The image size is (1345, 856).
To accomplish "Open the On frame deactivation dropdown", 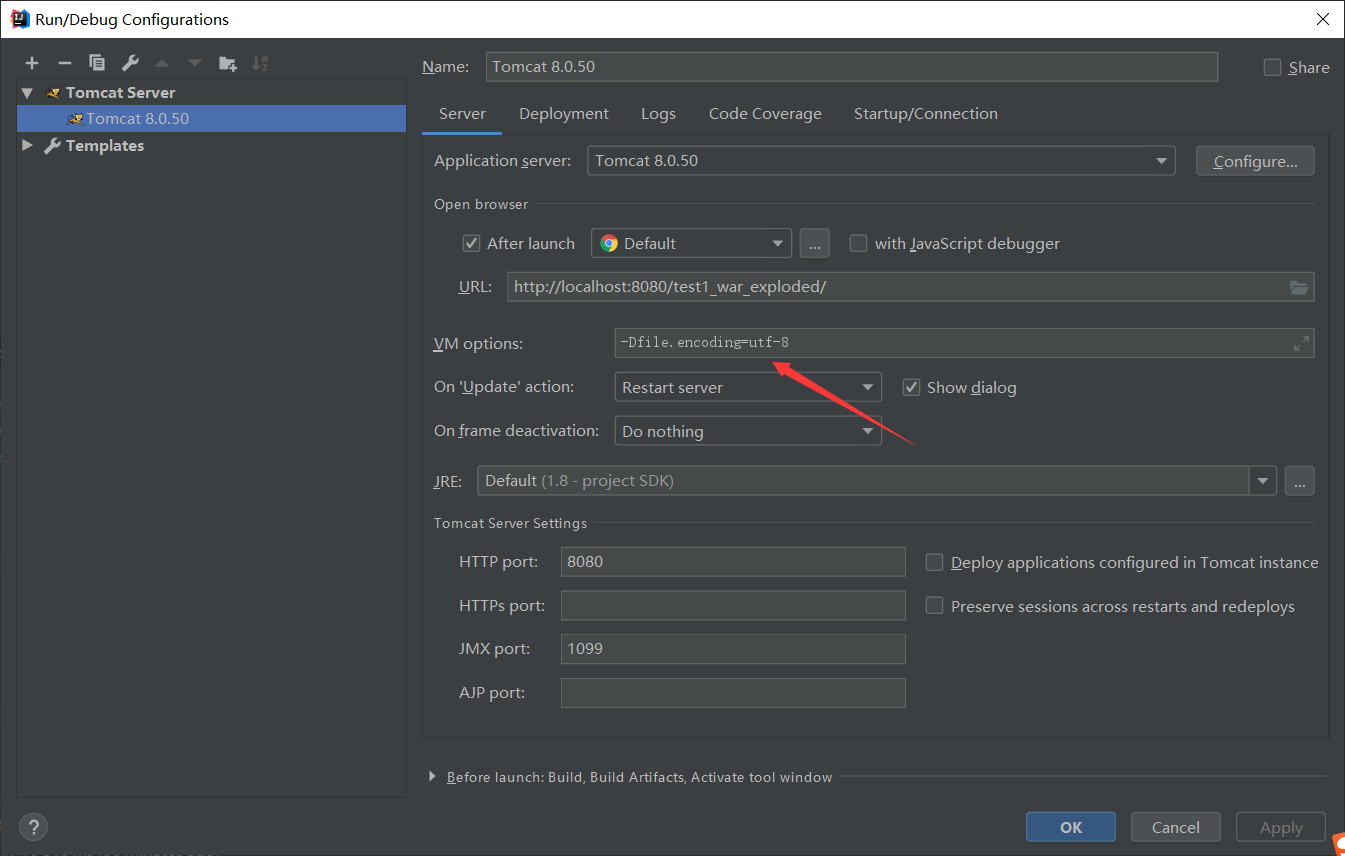I will tap(747, 431).
